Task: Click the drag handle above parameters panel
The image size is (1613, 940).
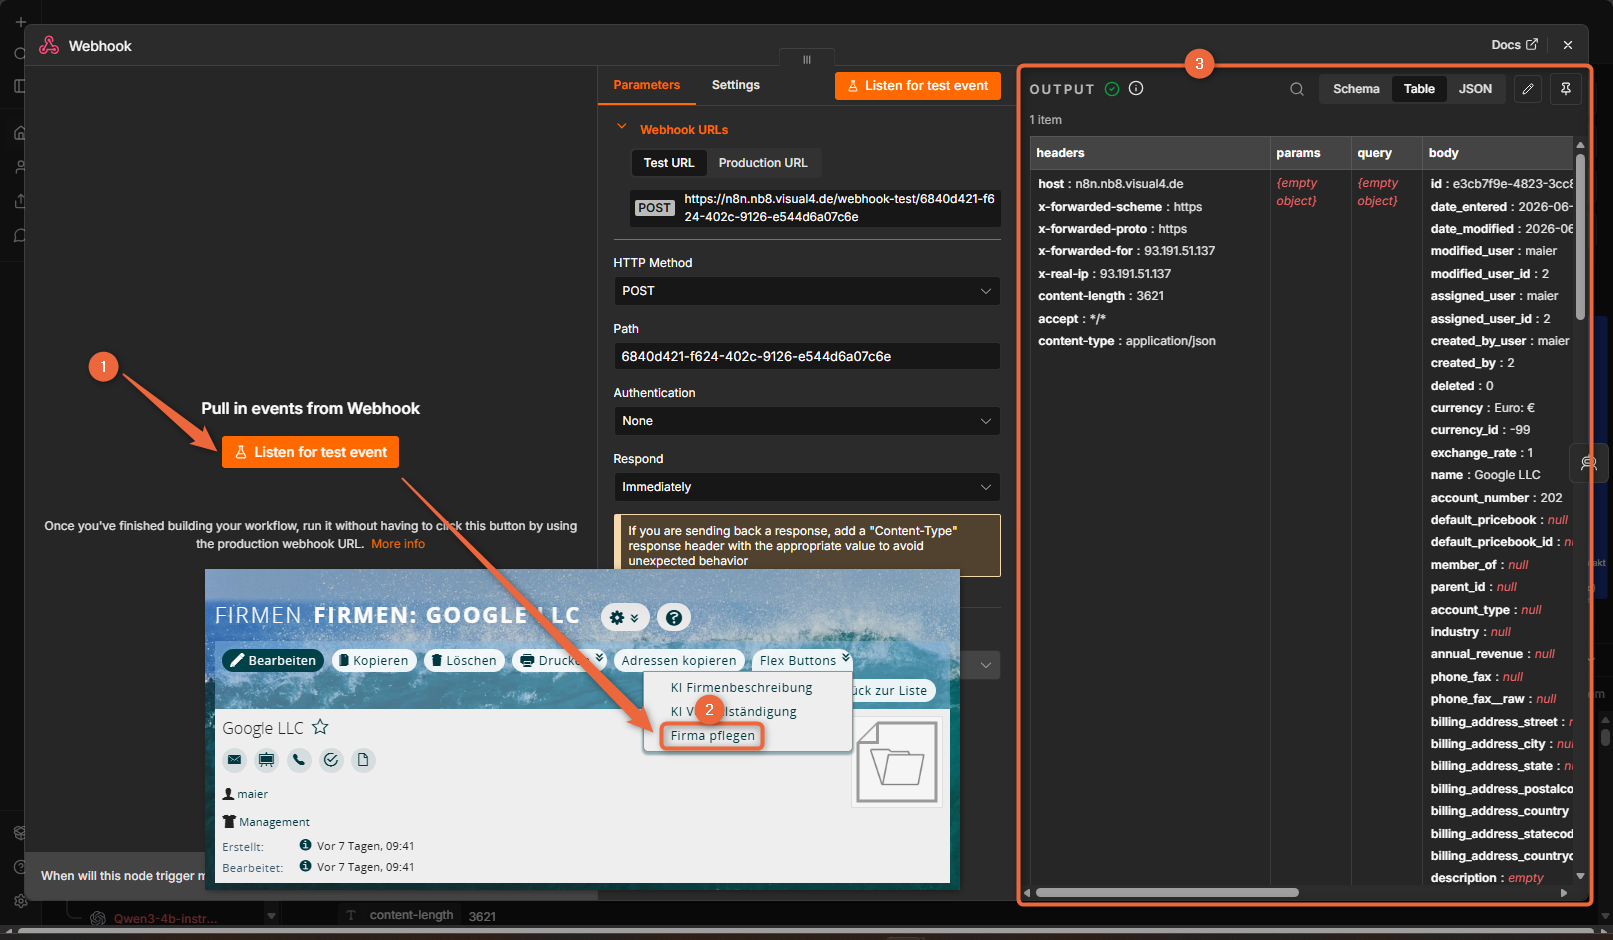Action: click(807, 59)
